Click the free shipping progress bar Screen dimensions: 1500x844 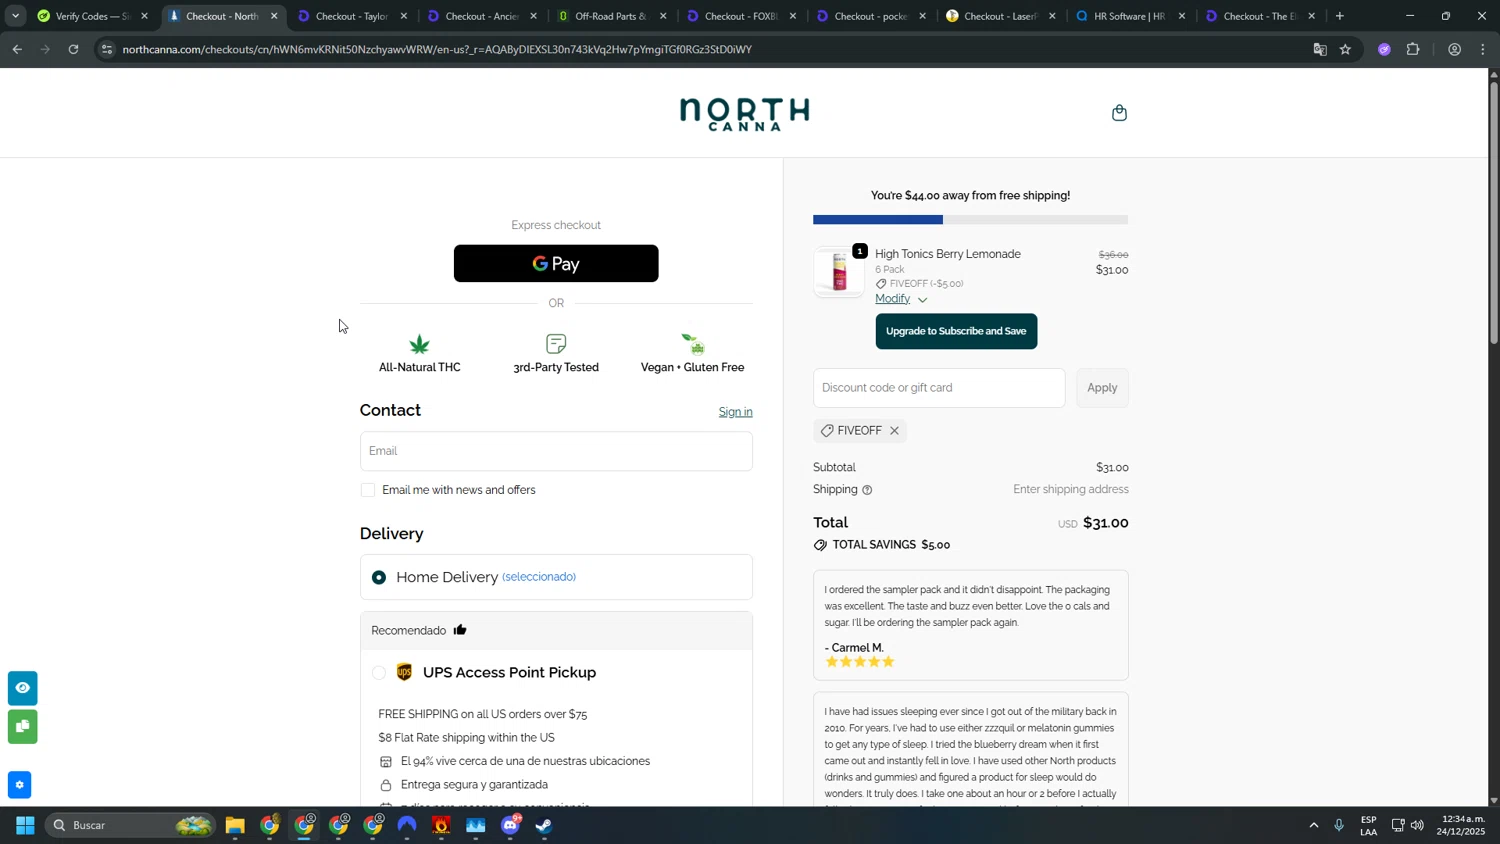(x=970, y=220)
